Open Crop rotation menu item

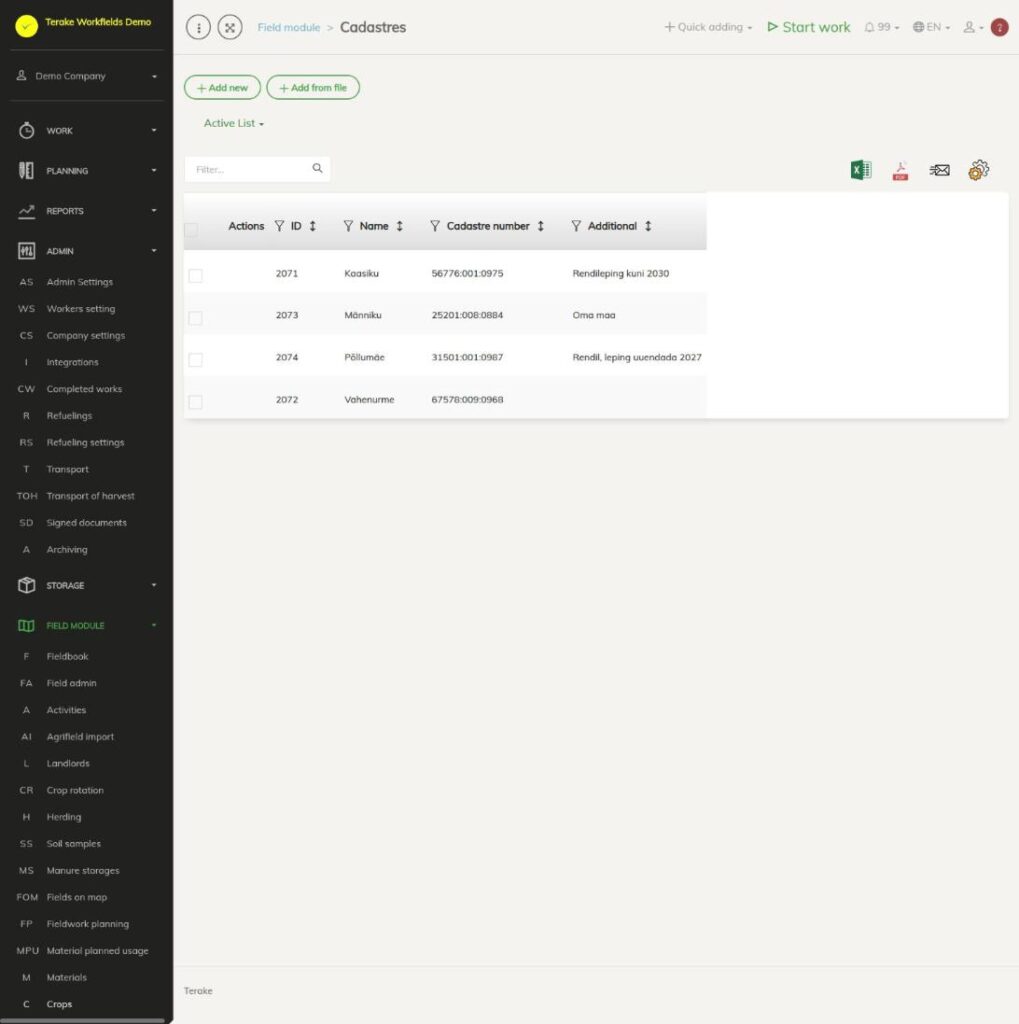(x=75, y=790)
